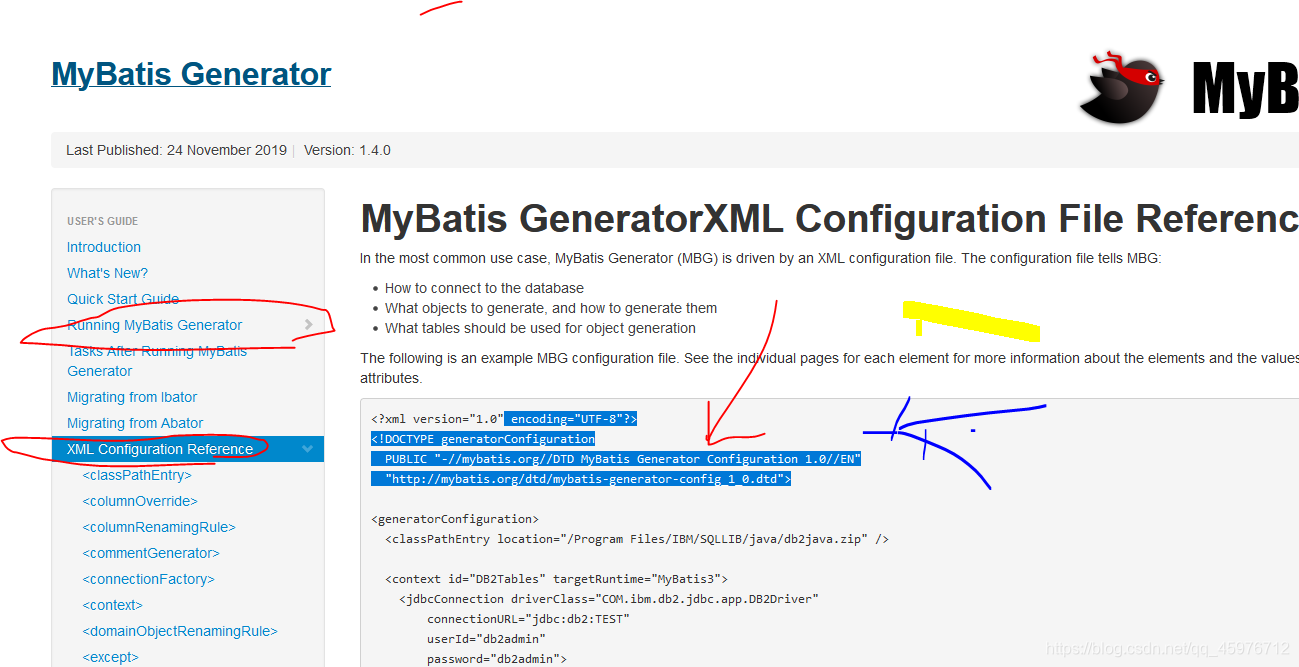The width and height of the screenshot is (1299, 667).
Task: Click the context id="DB2Tables" code line
Action: 557,579
